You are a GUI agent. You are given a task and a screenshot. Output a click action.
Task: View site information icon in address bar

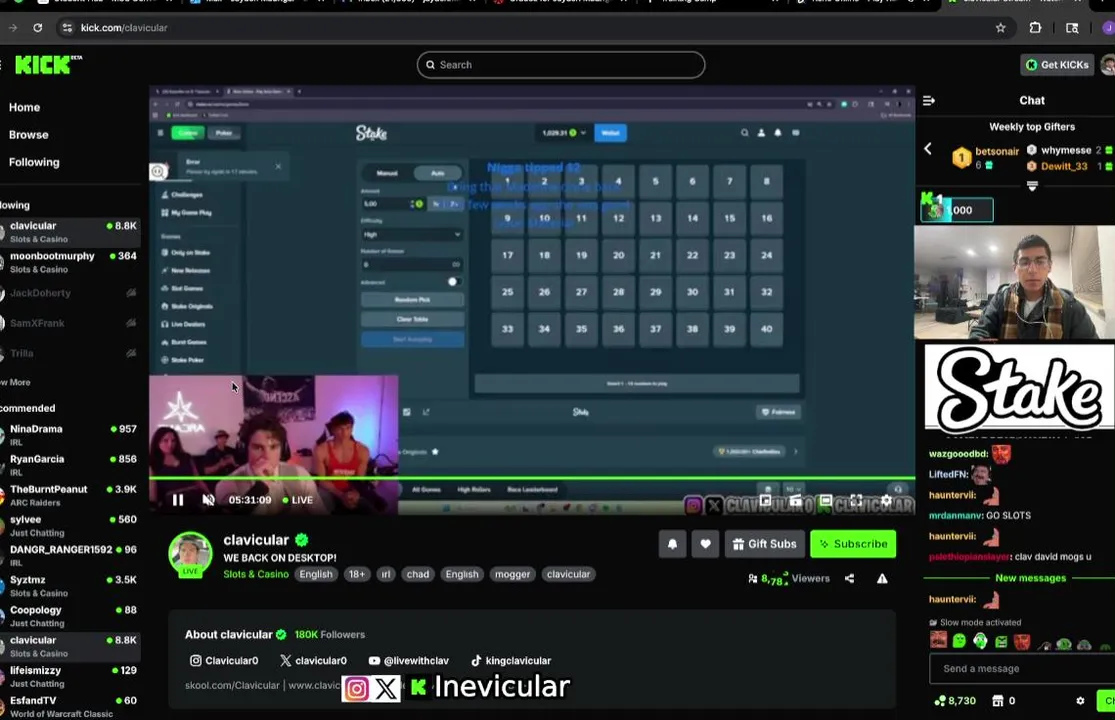click(67, 28)
